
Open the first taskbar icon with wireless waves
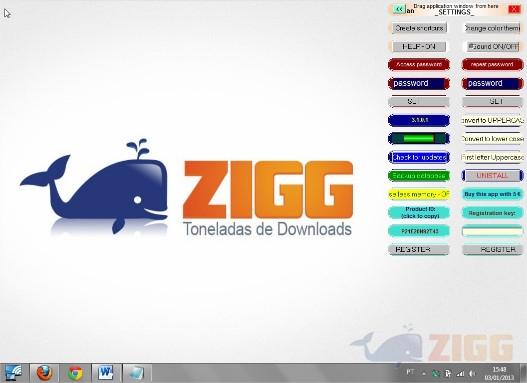[x=13, y=373]
